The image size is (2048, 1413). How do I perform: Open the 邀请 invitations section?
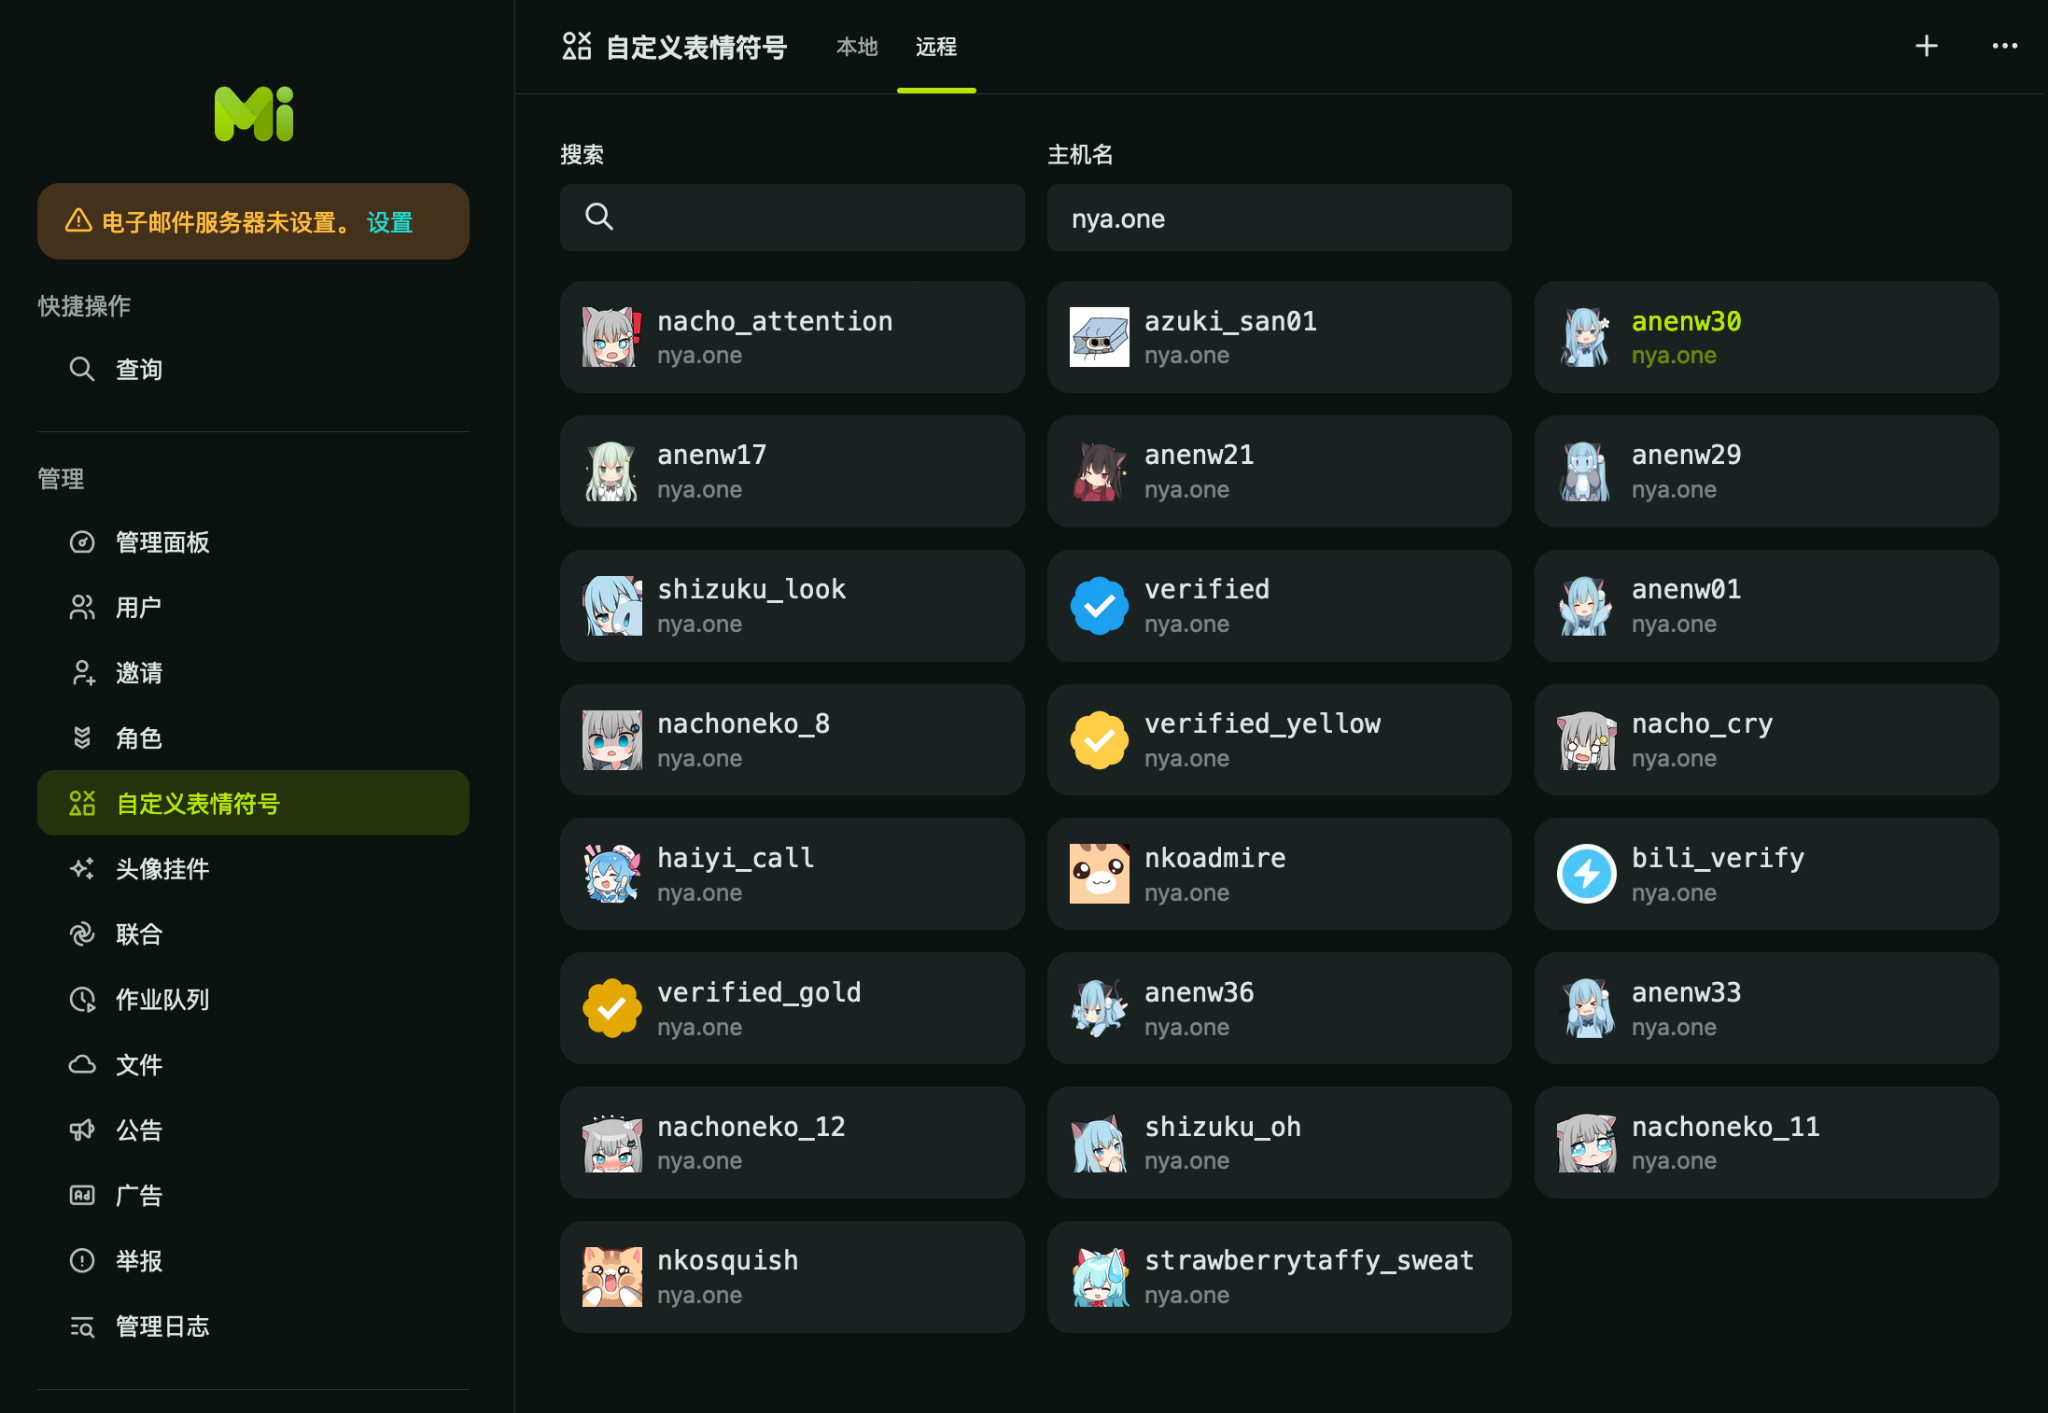[x=138, y=672]
